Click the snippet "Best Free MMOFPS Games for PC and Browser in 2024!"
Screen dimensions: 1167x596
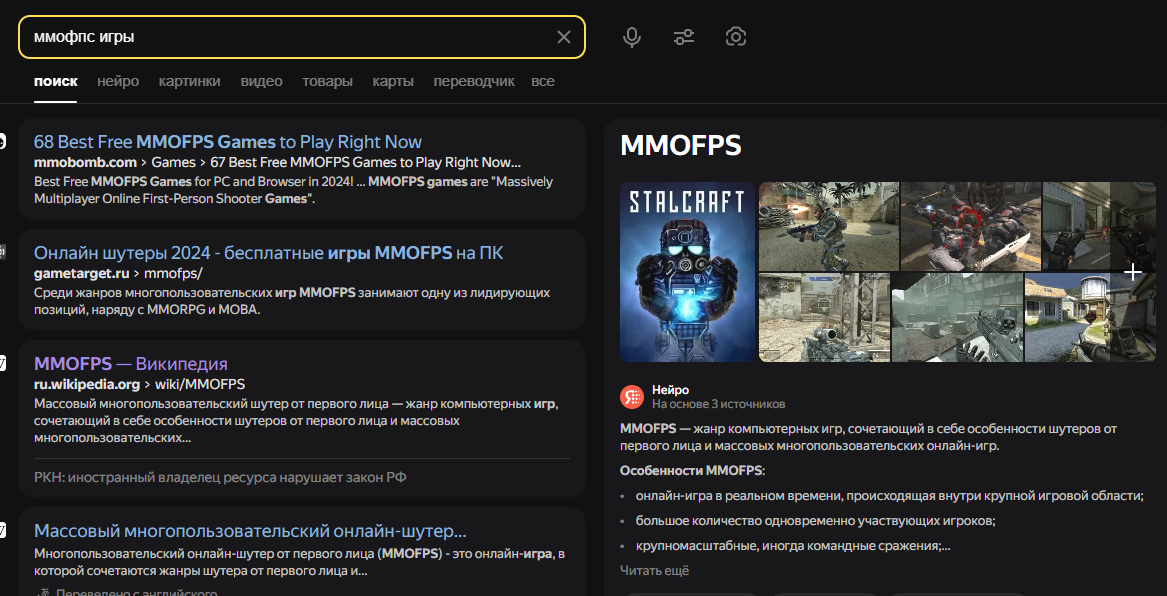pos(294,190)
